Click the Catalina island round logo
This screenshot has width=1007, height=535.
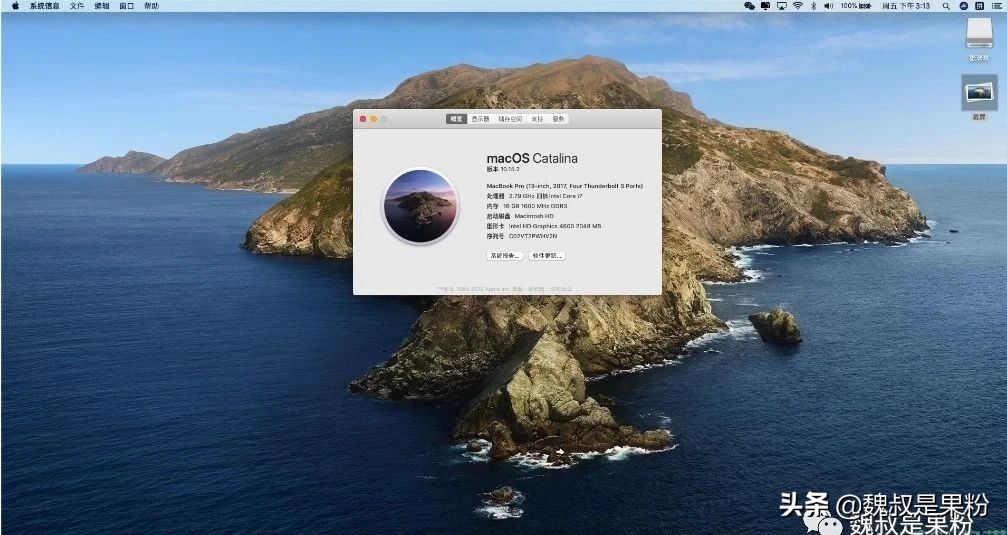[420, 206]
